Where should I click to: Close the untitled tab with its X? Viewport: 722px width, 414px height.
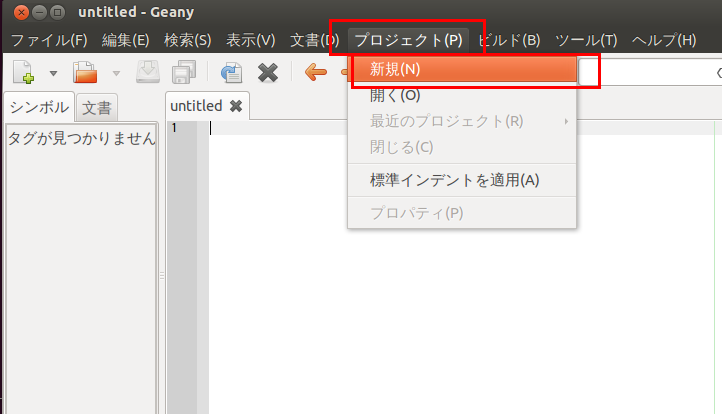point(236,106)
